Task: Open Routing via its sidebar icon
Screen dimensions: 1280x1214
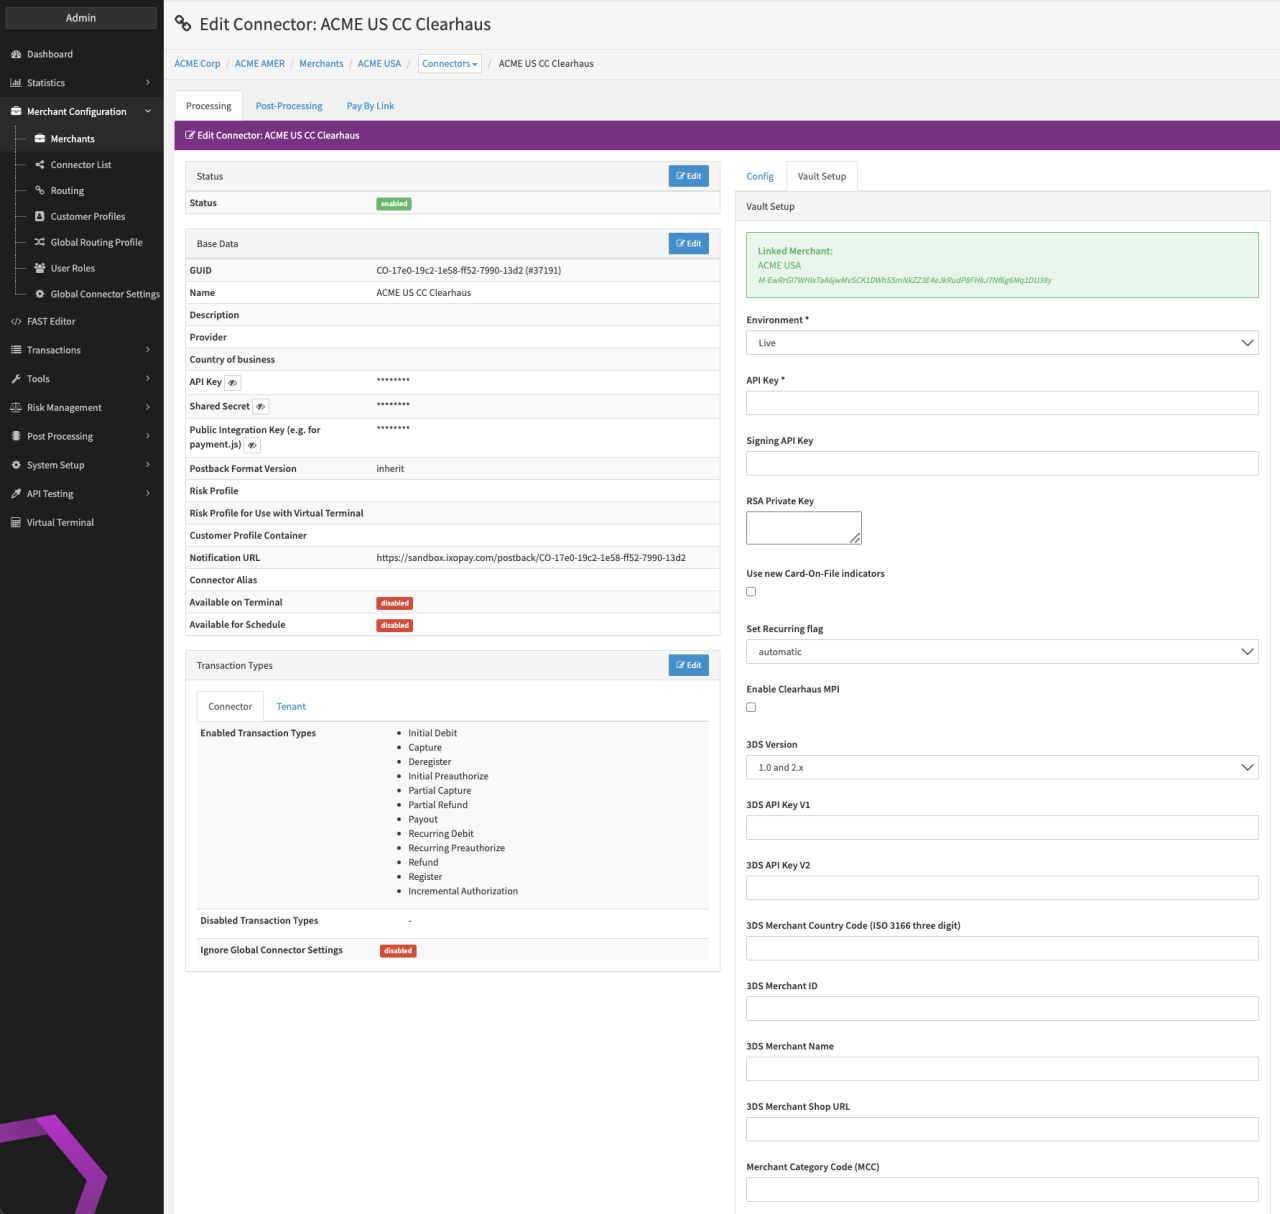Action: pos(40,191)
